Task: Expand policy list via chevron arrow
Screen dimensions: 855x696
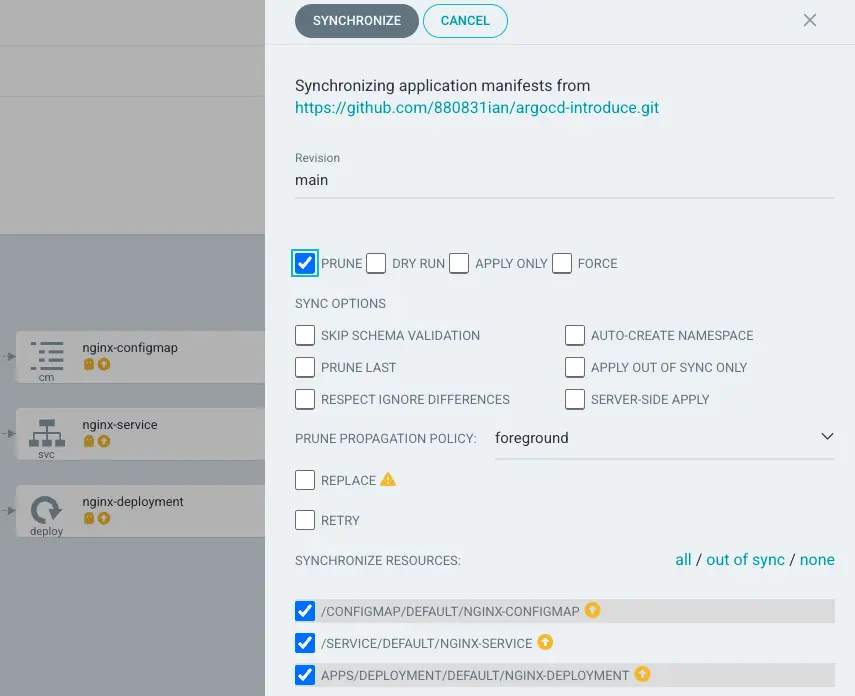Action: [826, 437]
